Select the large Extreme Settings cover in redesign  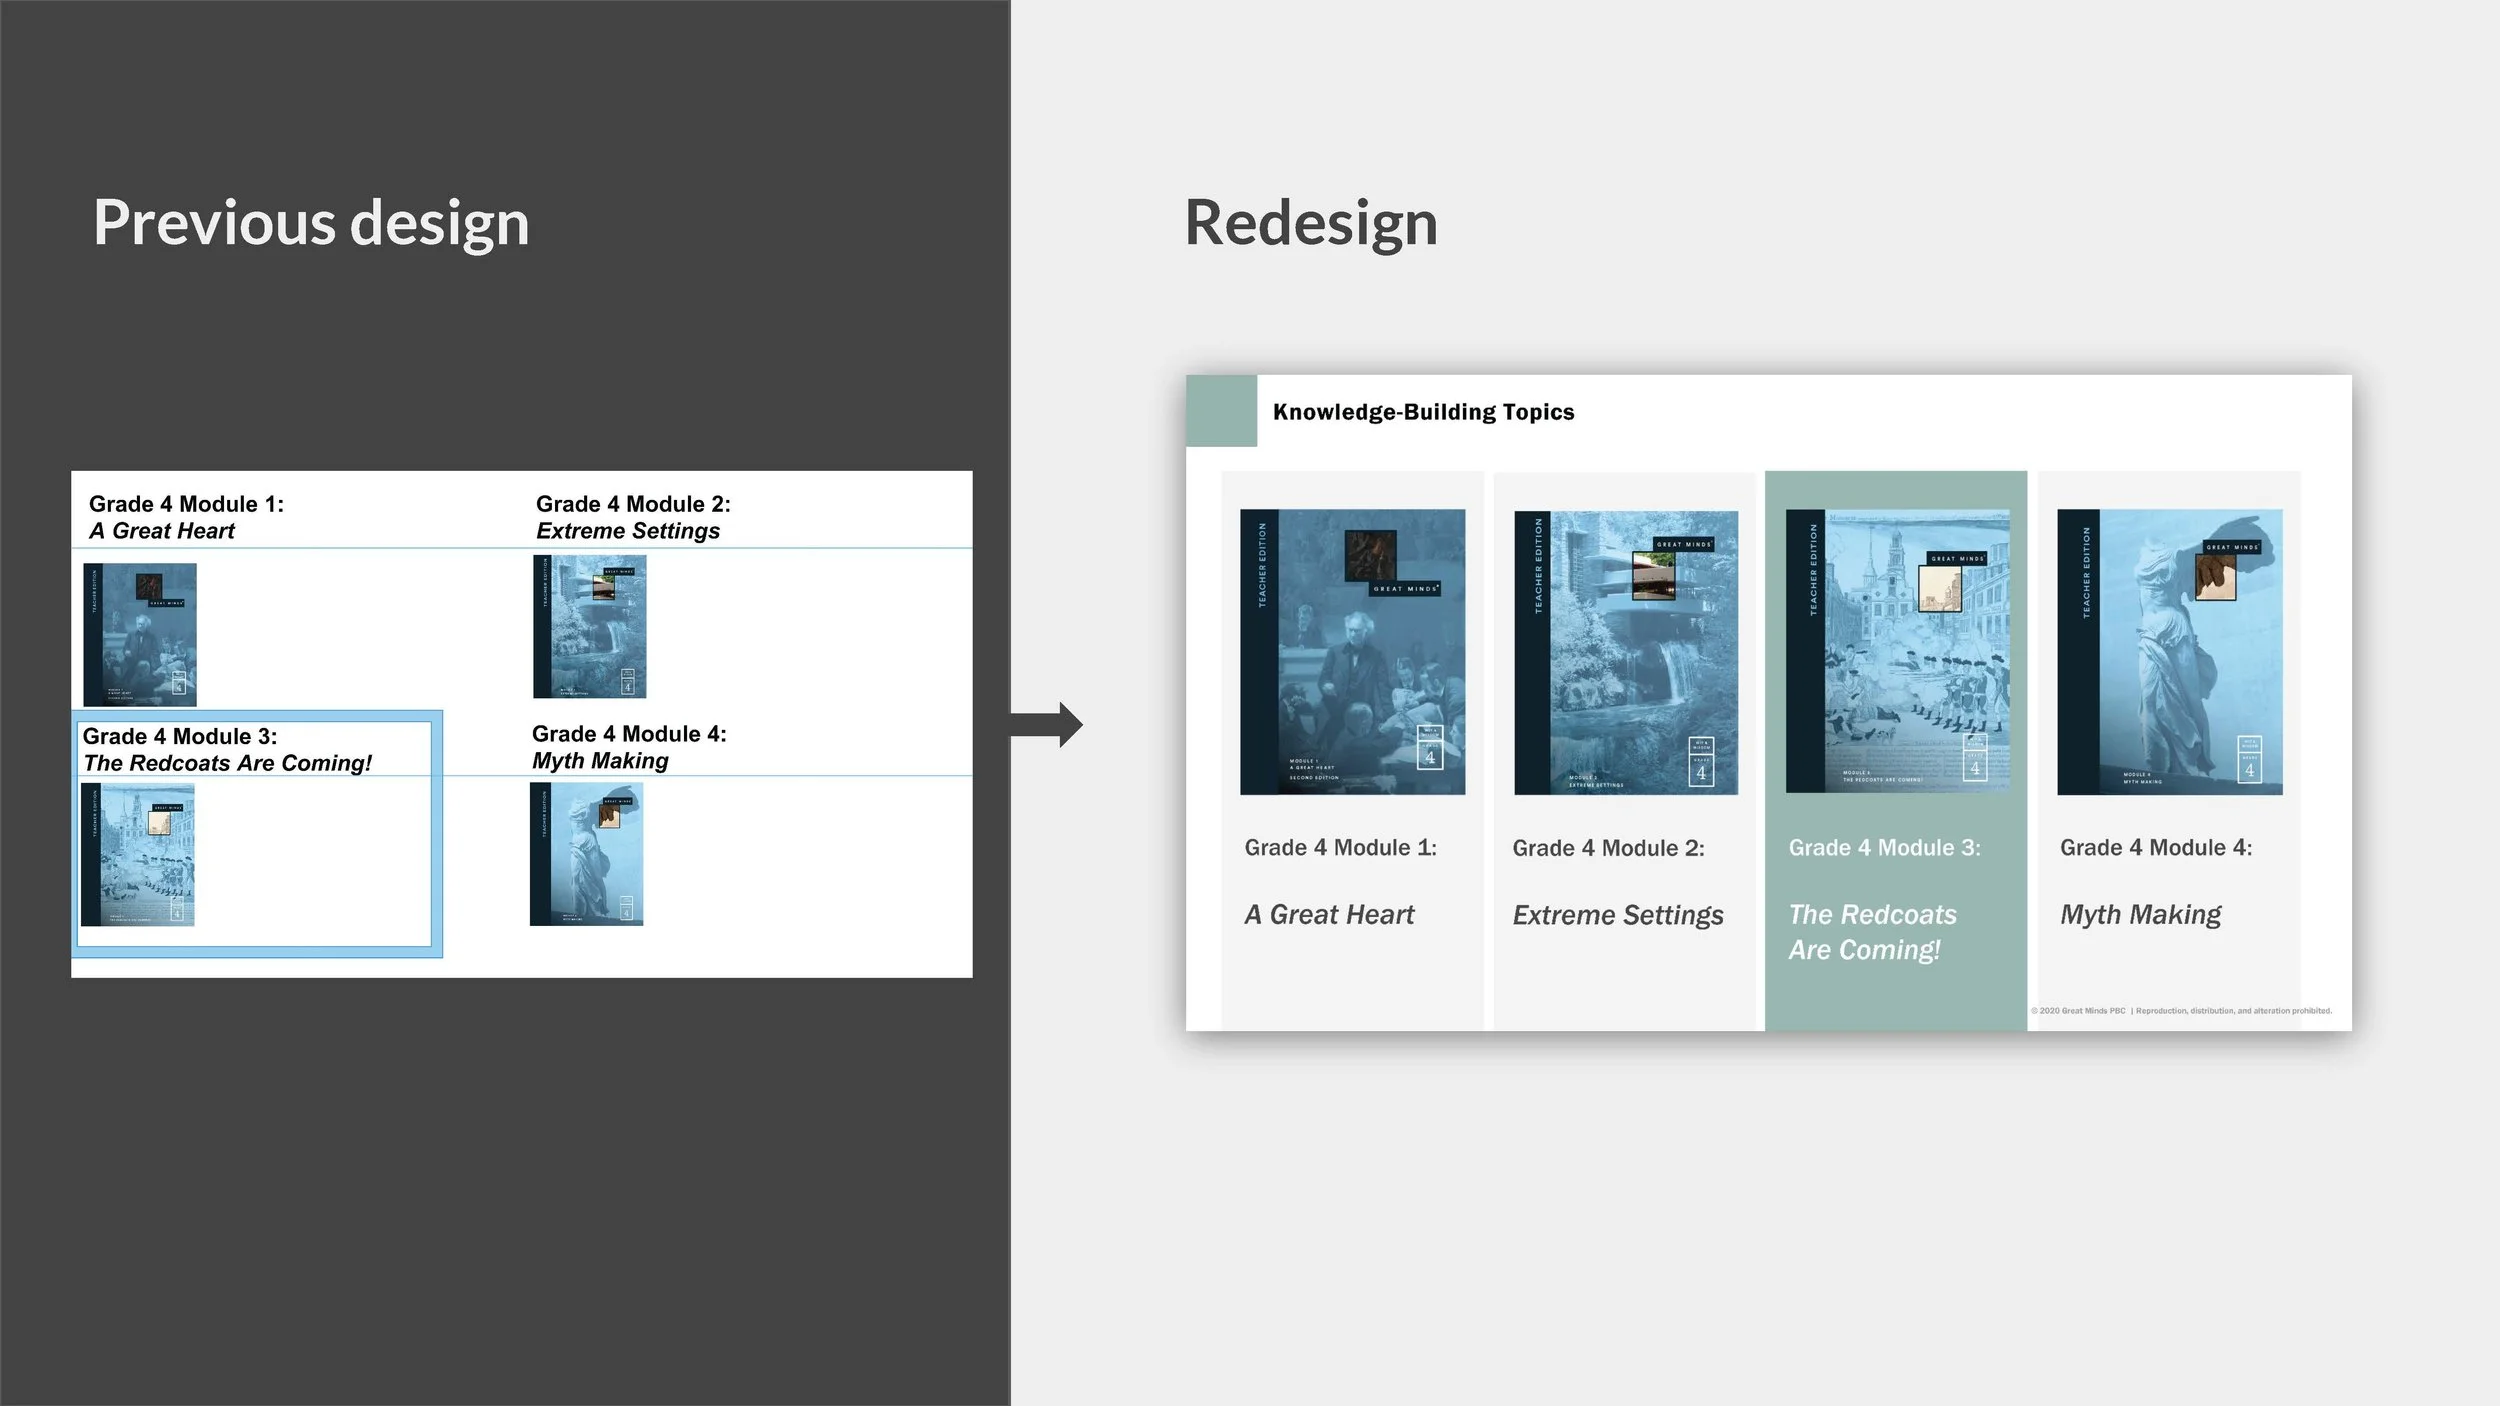[1626, 653]
